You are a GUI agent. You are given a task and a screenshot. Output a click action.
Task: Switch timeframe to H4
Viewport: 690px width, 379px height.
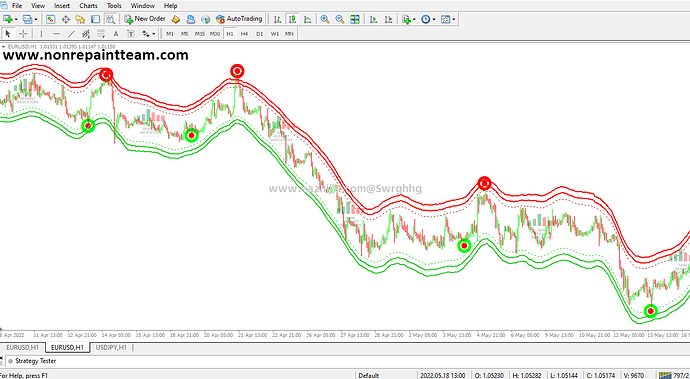tap(245, 33)
